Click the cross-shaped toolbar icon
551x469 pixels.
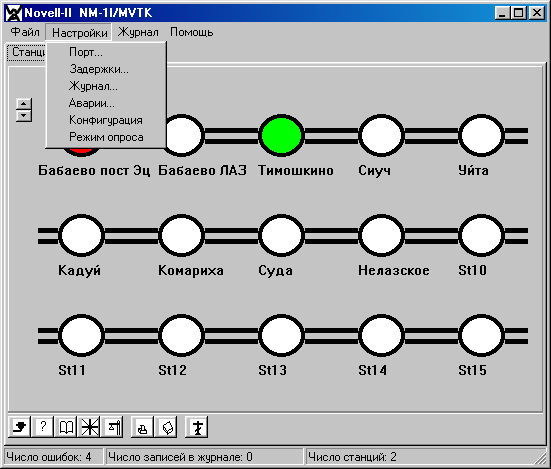click(197, 427)
